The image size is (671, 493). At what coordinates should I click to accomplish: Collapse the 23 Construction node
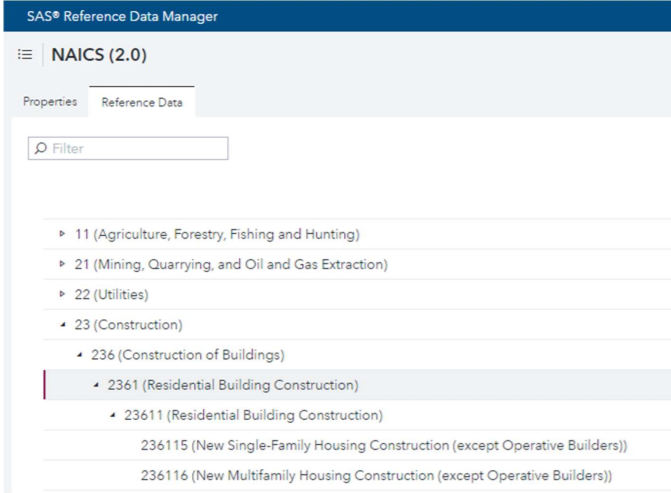(63, 324)
